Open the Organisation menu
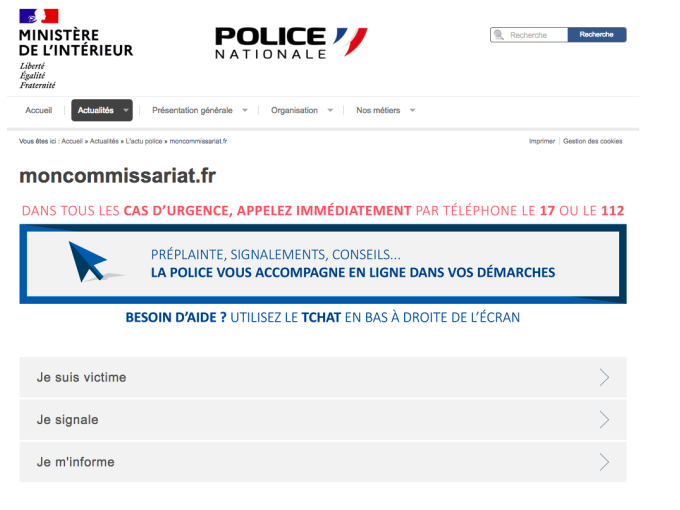The image size is (680, 510). coord(294,110)
